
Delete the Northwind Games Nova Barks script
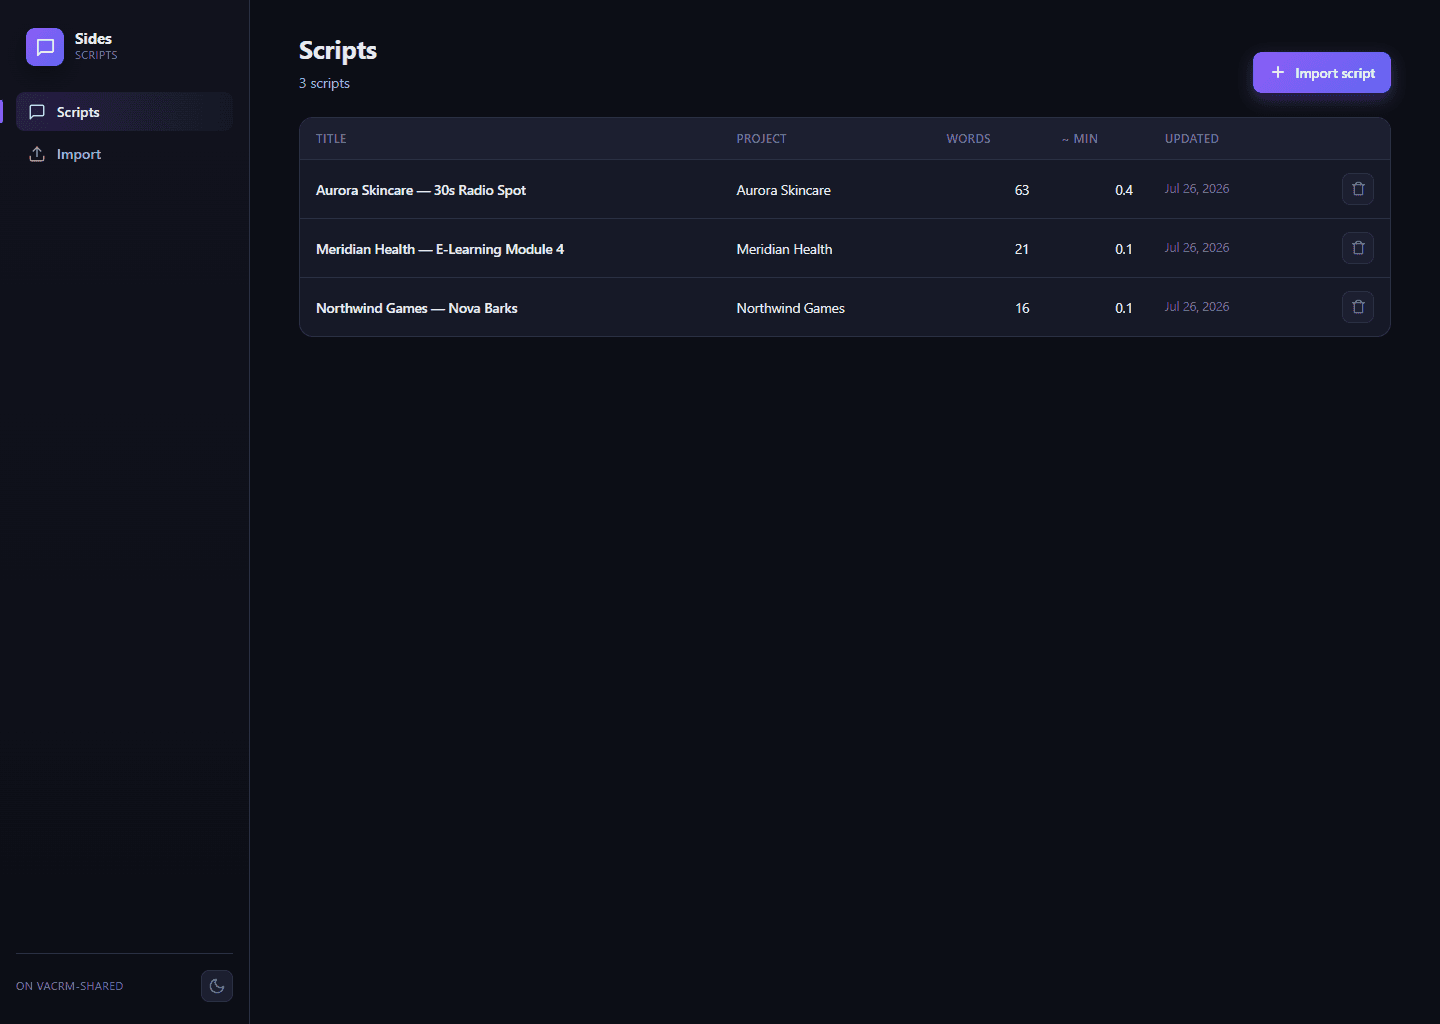click(x=1358, y=307)
